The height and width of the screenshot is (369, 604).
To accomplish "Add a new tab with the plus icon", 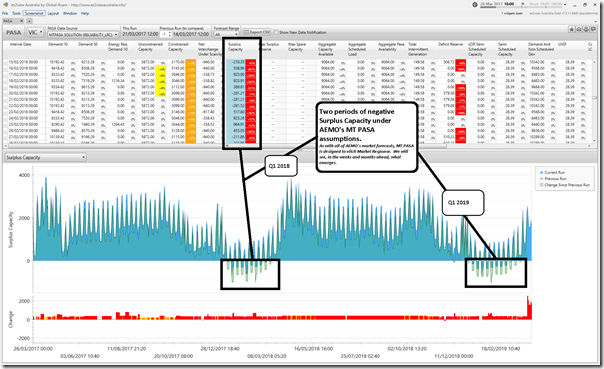I will point(29,21).
